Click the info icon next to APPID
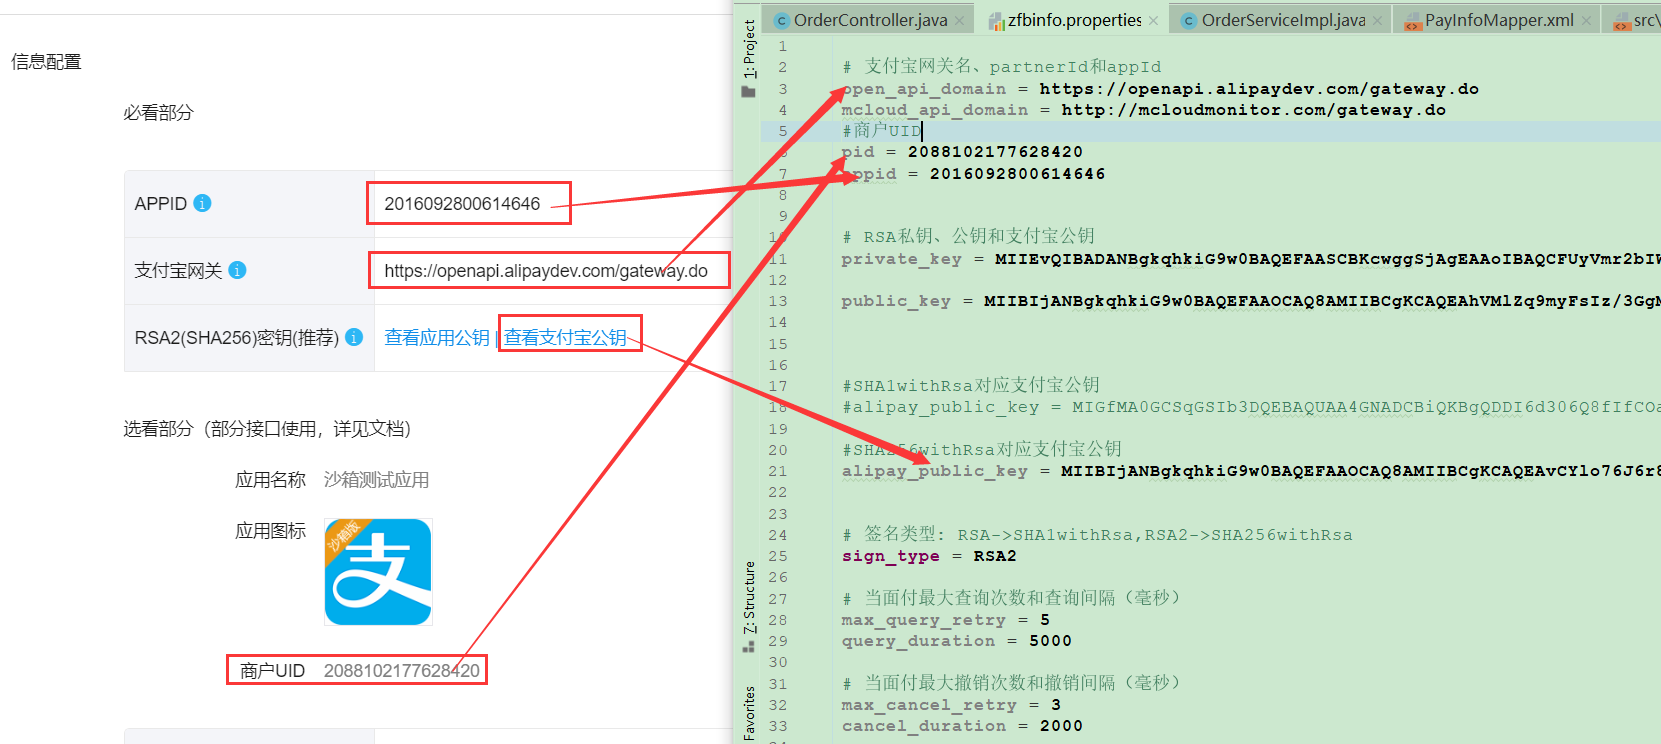This screenshot has height=744, width=1661. coord(202,203)
